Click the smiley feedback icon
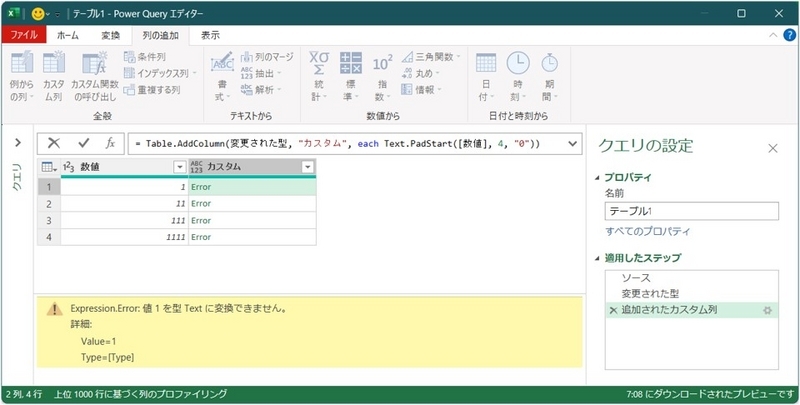The width and height of the screenshot is (800, 405). (38, 14)
